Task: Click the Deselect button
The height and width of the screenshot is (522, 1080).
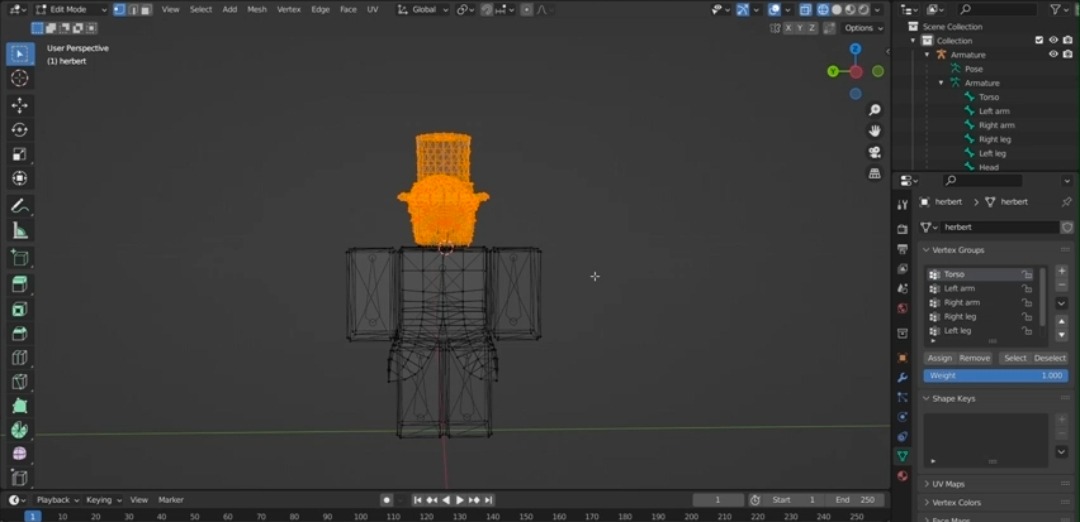Action: coord(1049,358)
